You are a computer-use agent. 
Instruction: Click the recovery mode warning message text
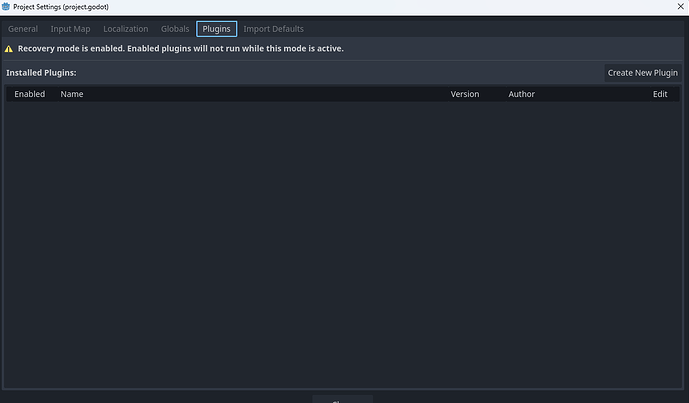click(x=180, y=48)
